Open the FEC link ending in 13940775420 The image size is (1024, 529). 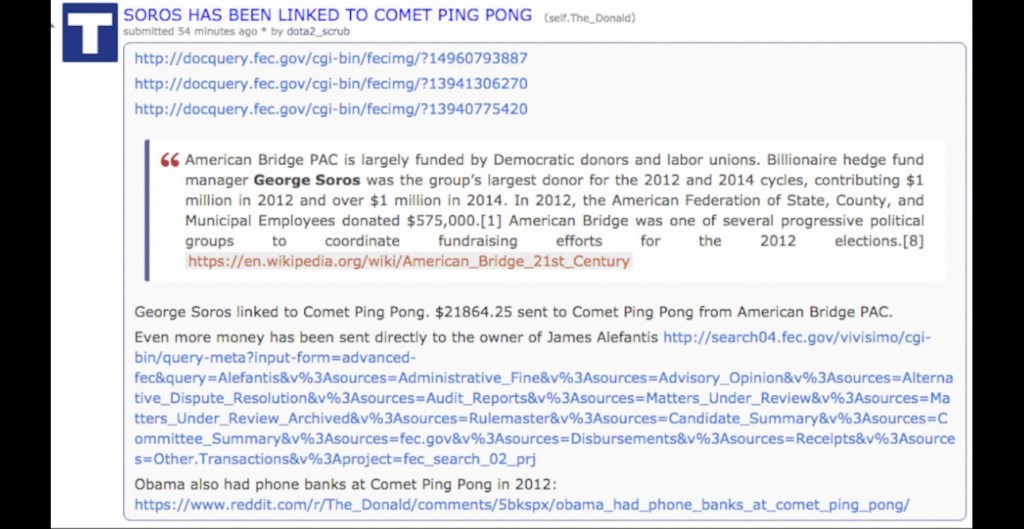click(331, 109)
